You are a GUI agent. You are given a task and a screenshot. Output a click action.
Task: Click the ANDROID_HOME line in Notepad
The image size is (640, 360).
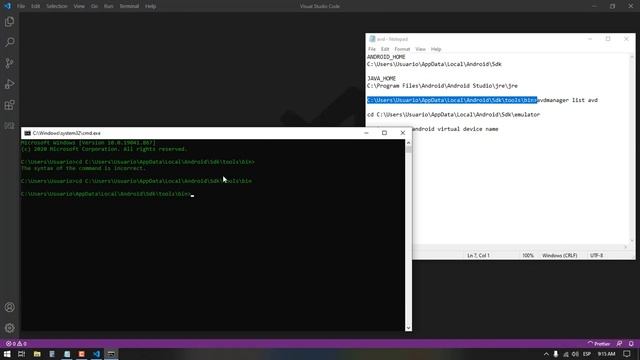pyautogui.click(x=386, y=57)
